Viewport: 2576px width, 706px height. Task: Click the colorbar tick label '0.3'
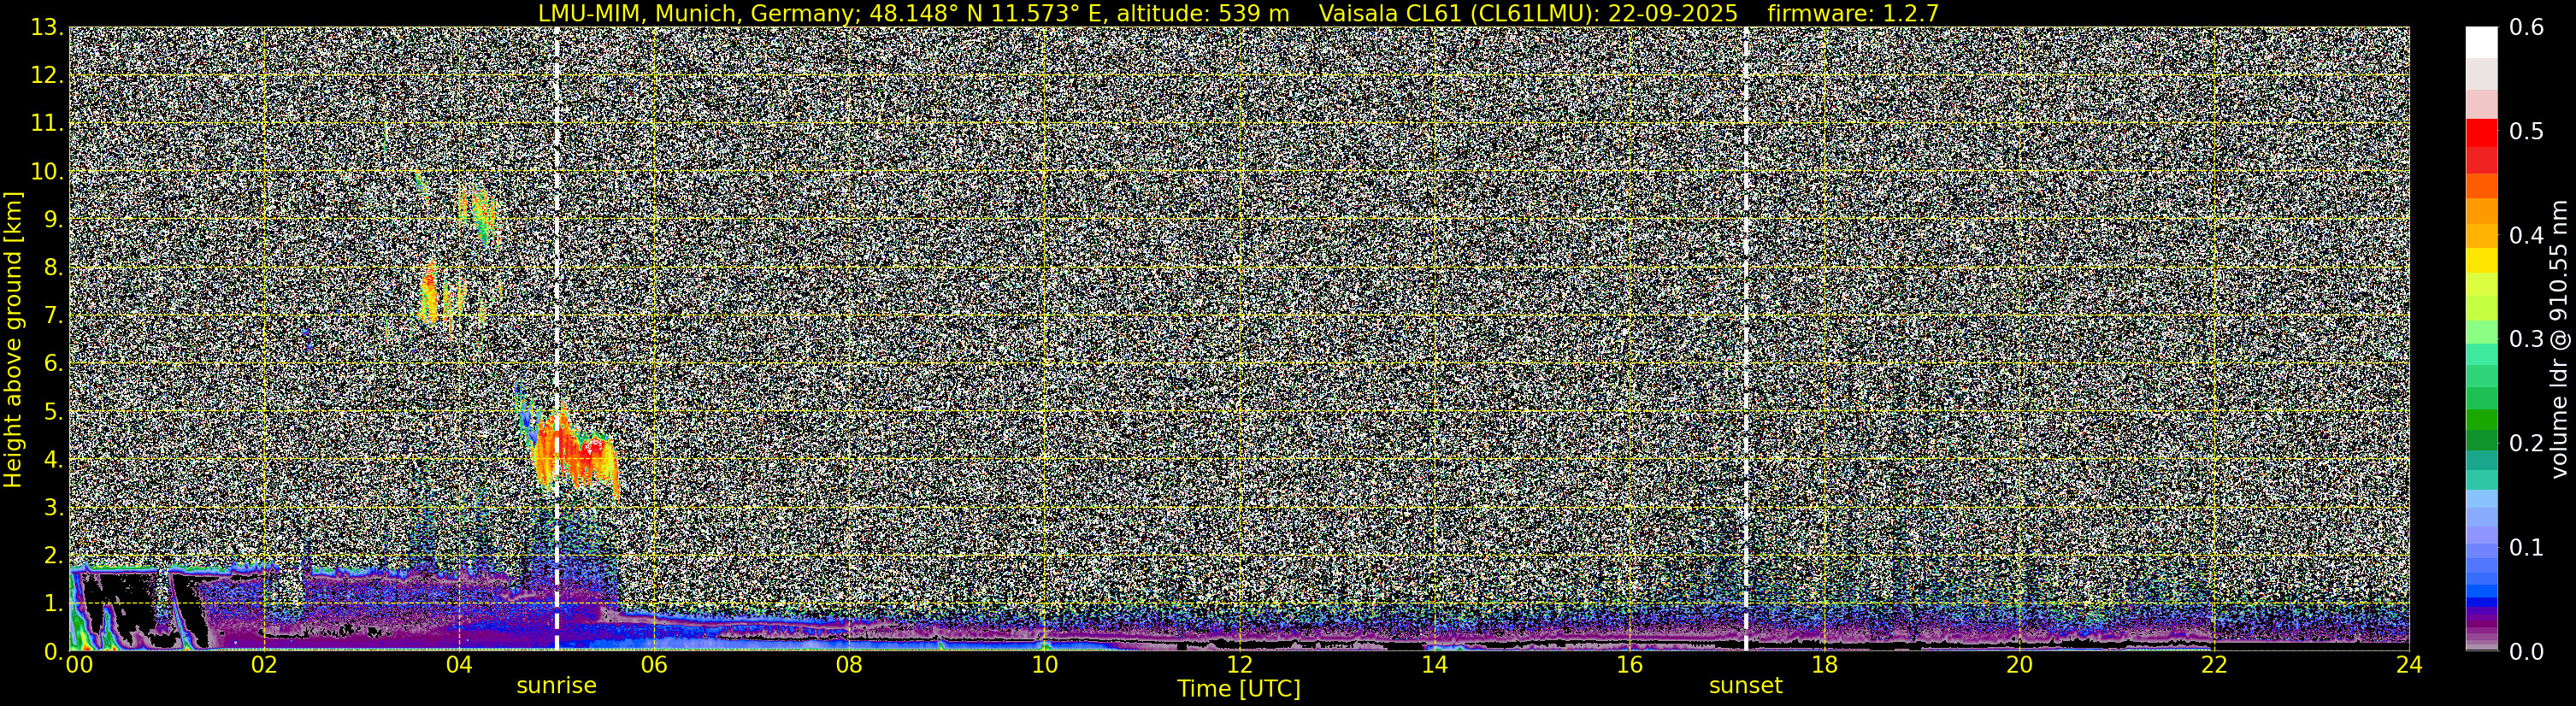tap(2526, 339)
